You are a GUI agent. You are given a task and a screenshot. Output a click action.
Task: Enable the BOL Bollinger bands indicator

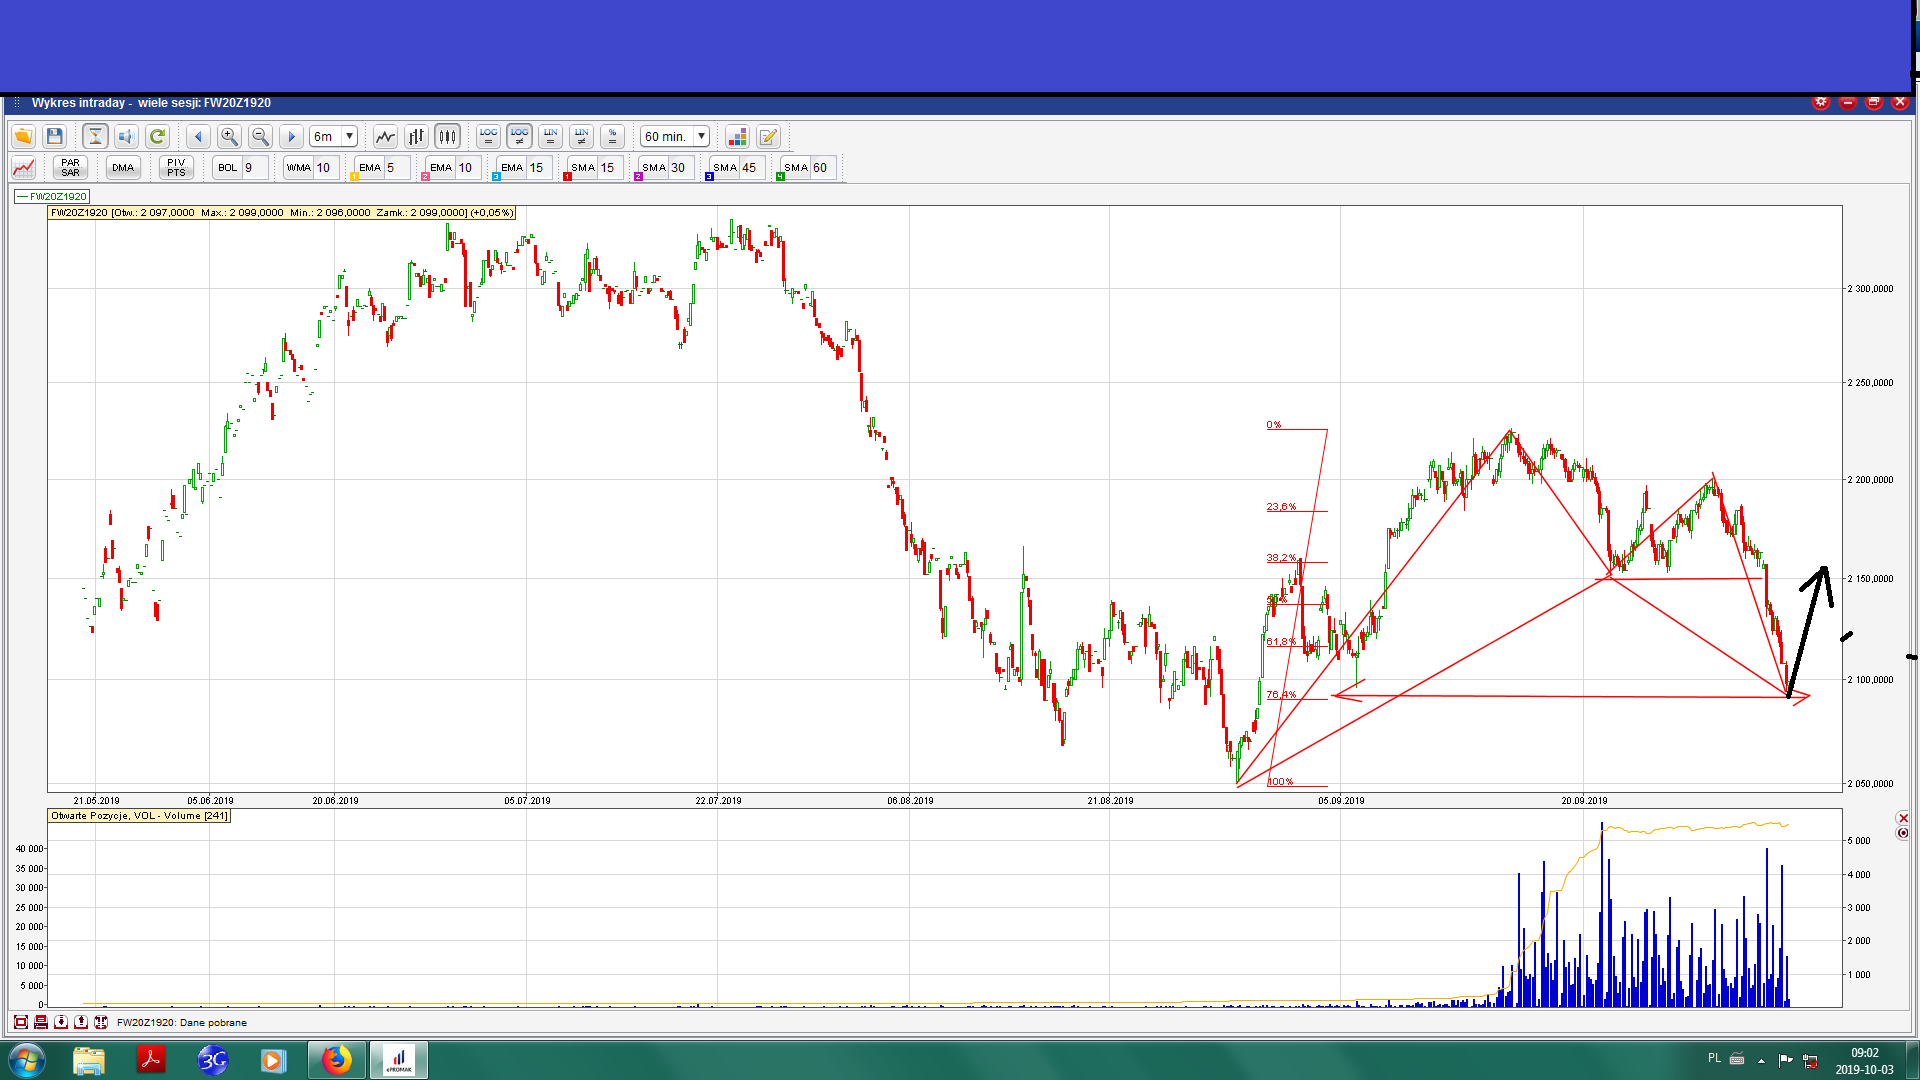[x=228, y=167]
